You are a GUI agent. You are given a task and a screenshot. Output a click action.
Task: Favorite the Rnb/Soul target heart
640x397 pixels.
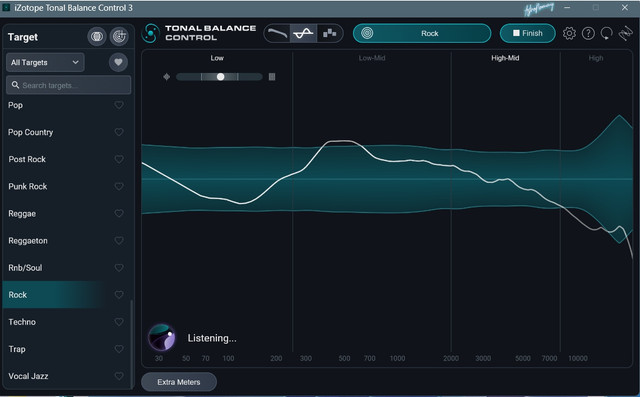click(119, 268)
